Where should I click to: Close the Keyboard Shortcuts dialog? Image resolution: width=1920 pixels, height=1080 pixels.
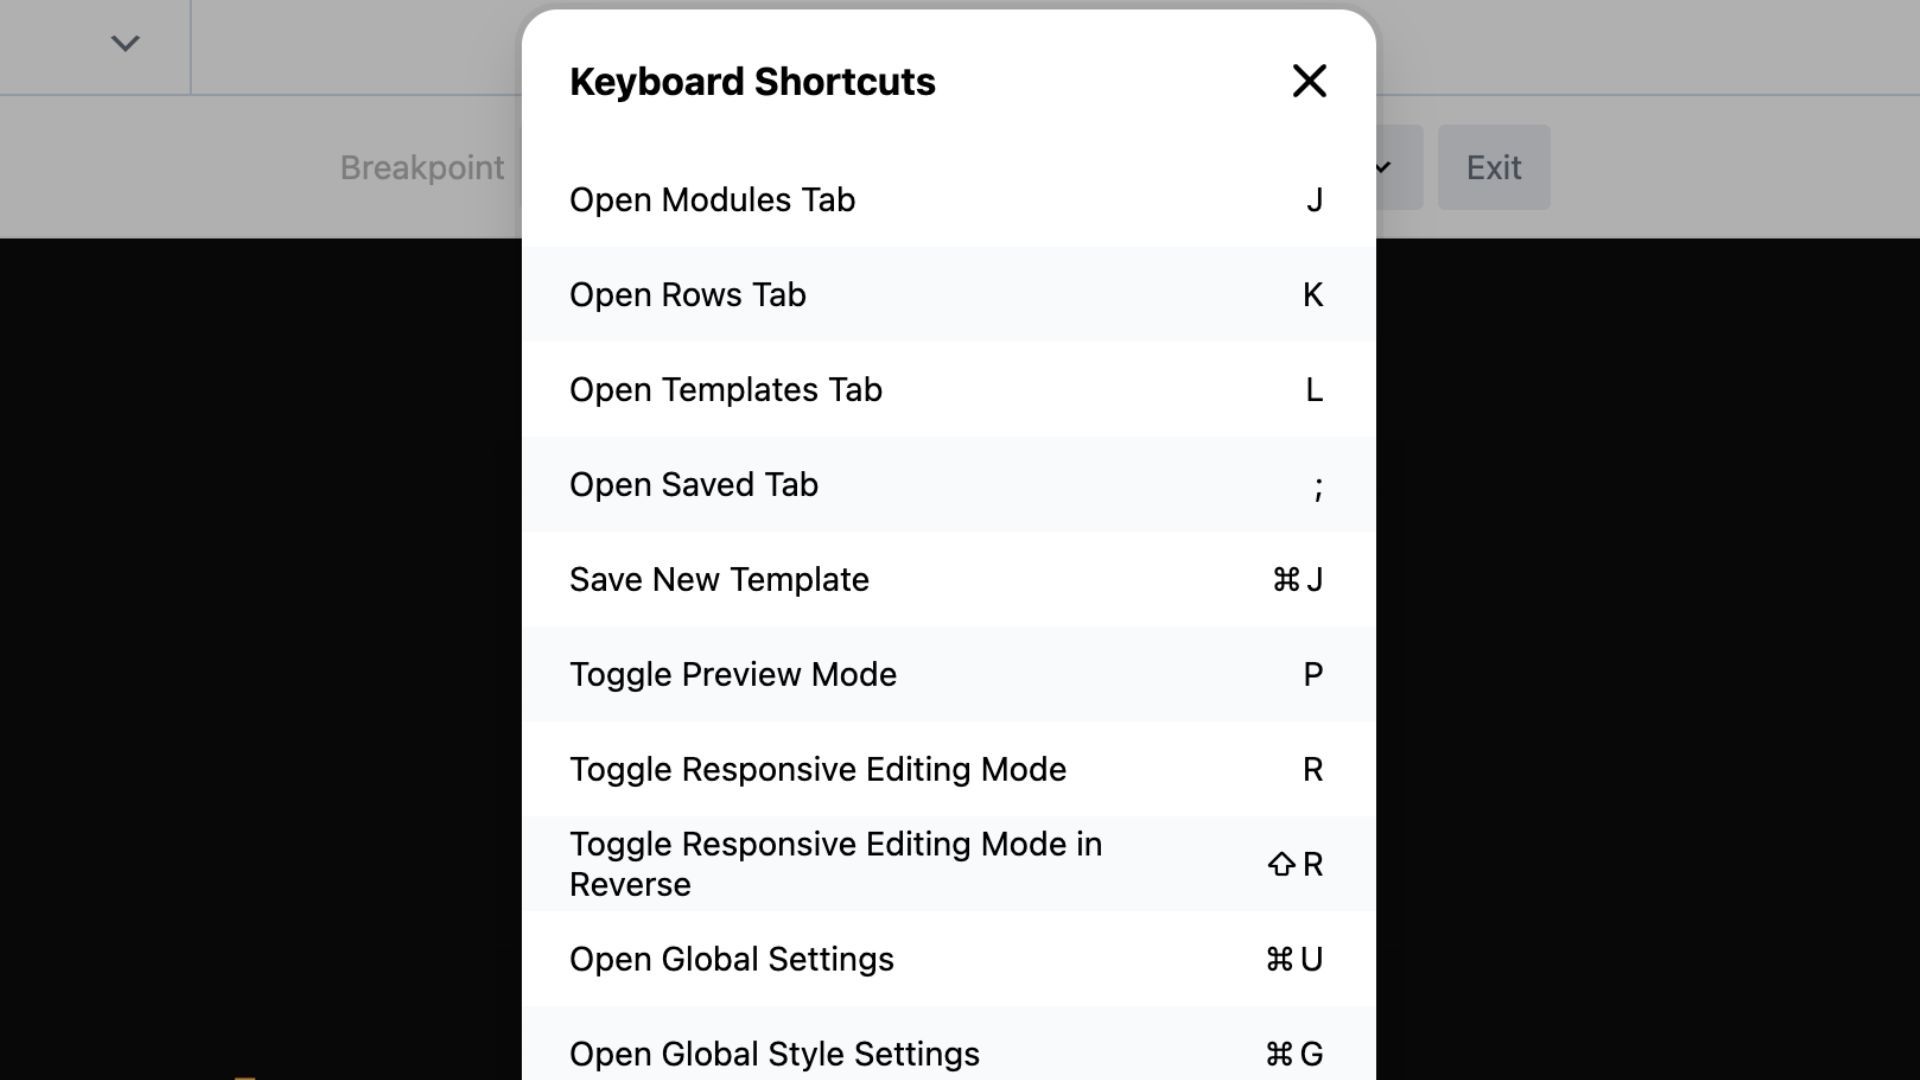pyautogui.click(x=1309, y=81)
